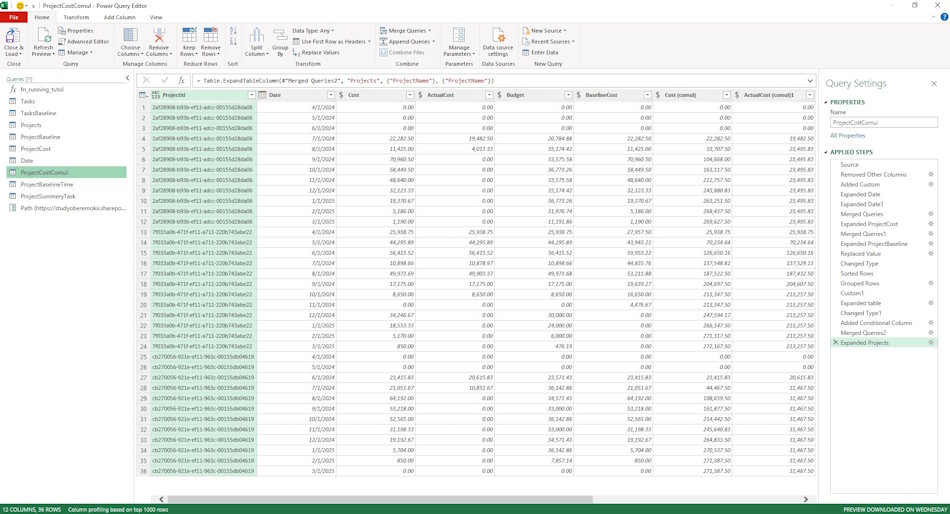Click Refresh Preview icon
The width and height of the screenshot is (950, 514).
click(x=43, y=36)
